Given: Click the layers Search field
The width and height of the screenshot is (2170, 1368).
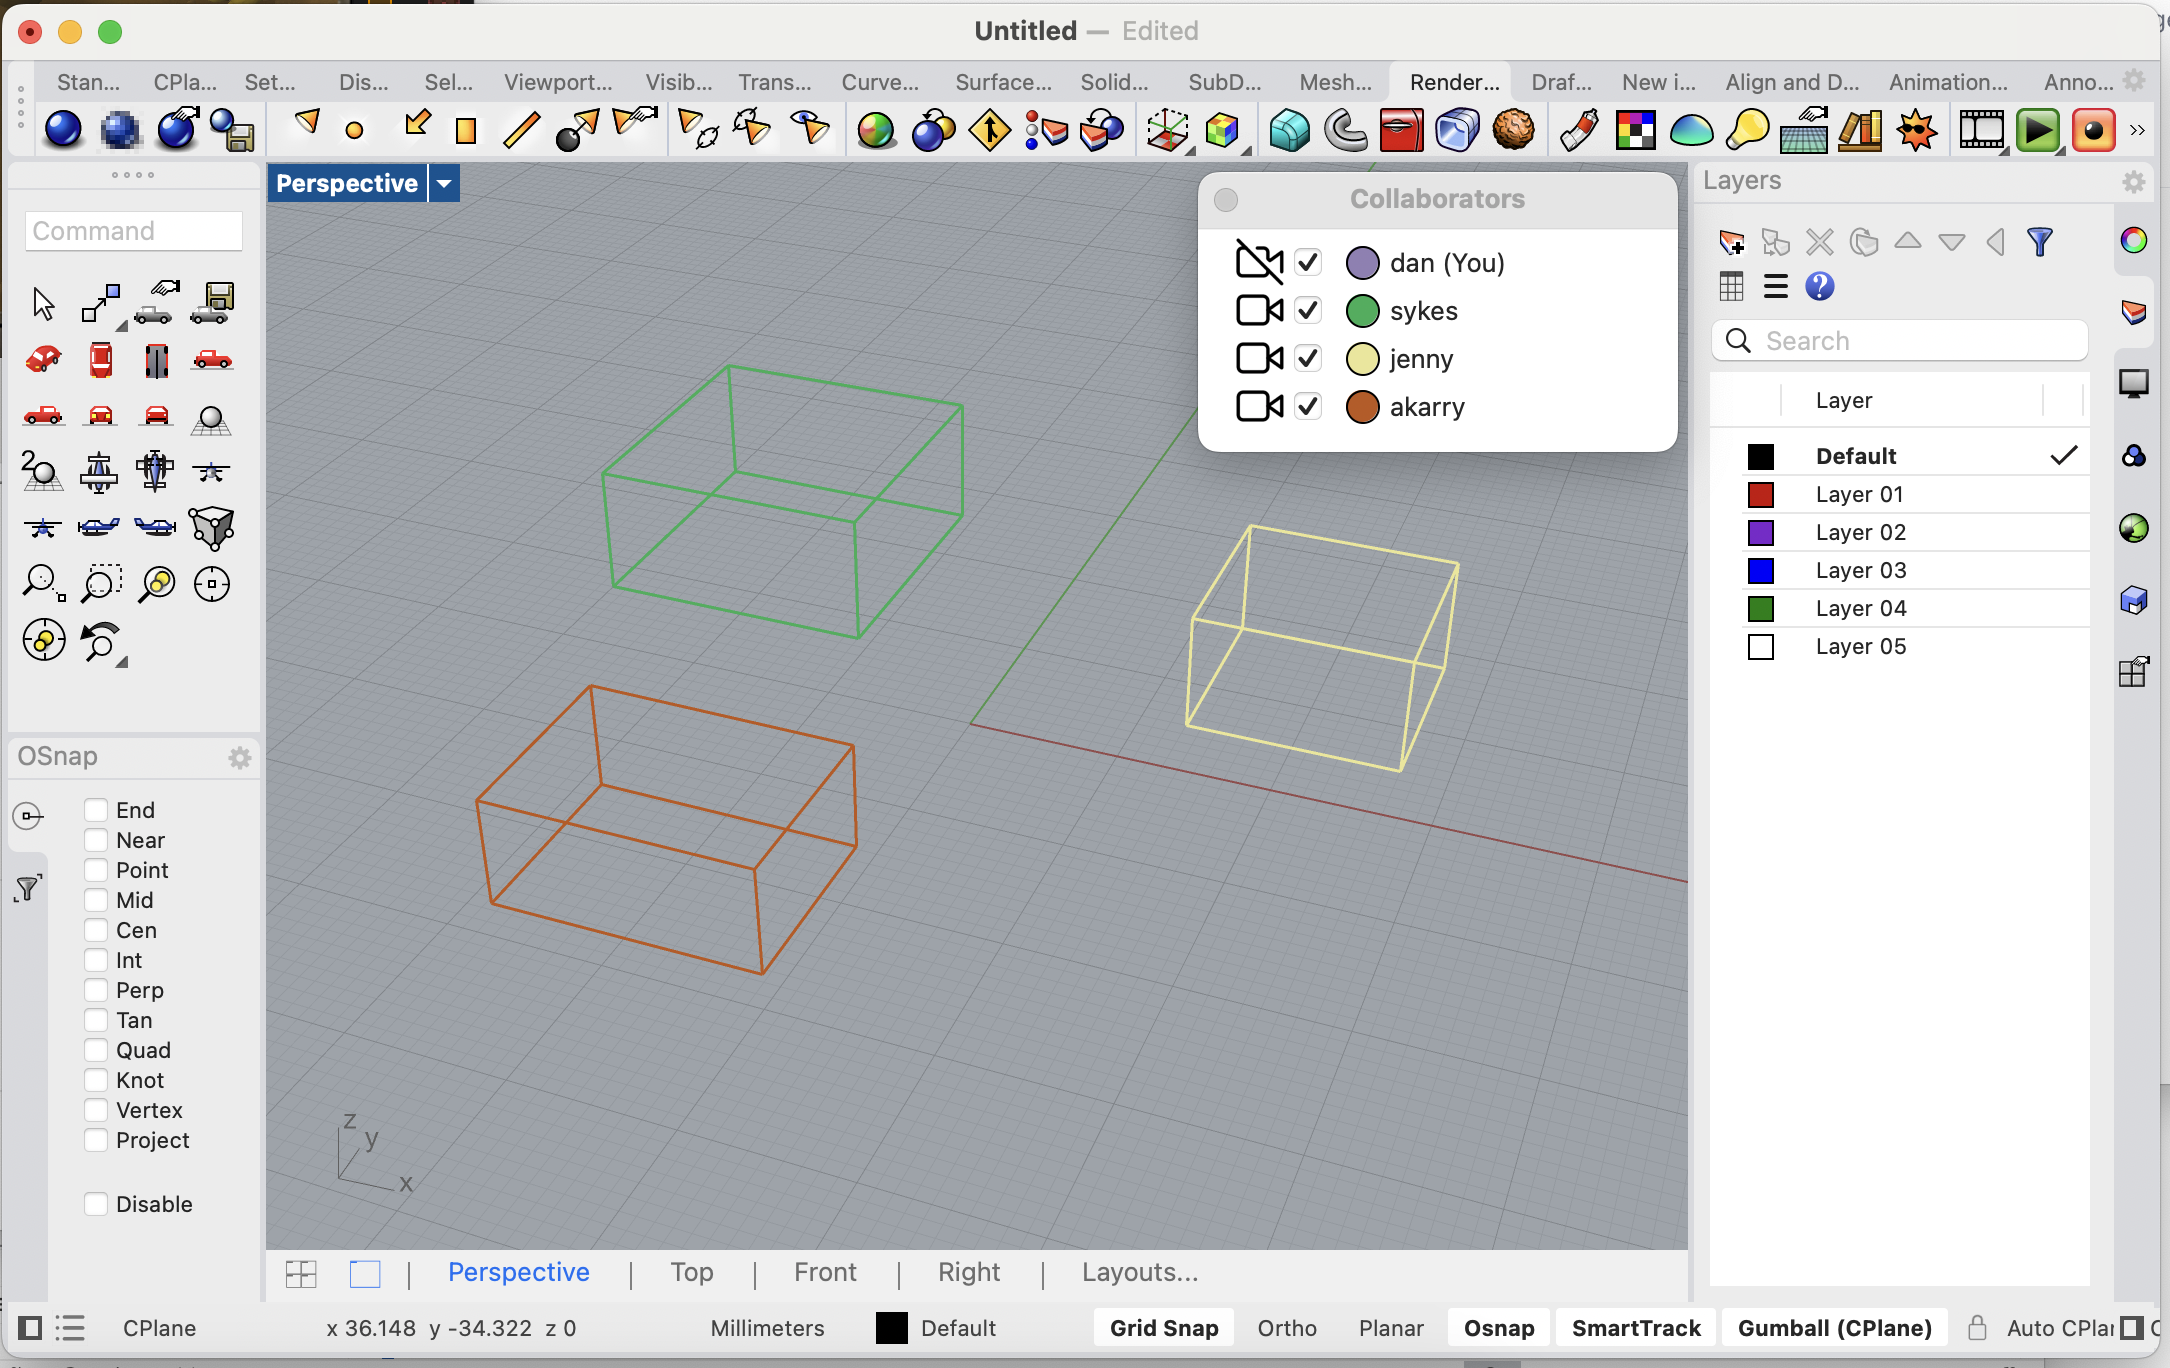Looking at the screenshot, I should click(1900, 341).
